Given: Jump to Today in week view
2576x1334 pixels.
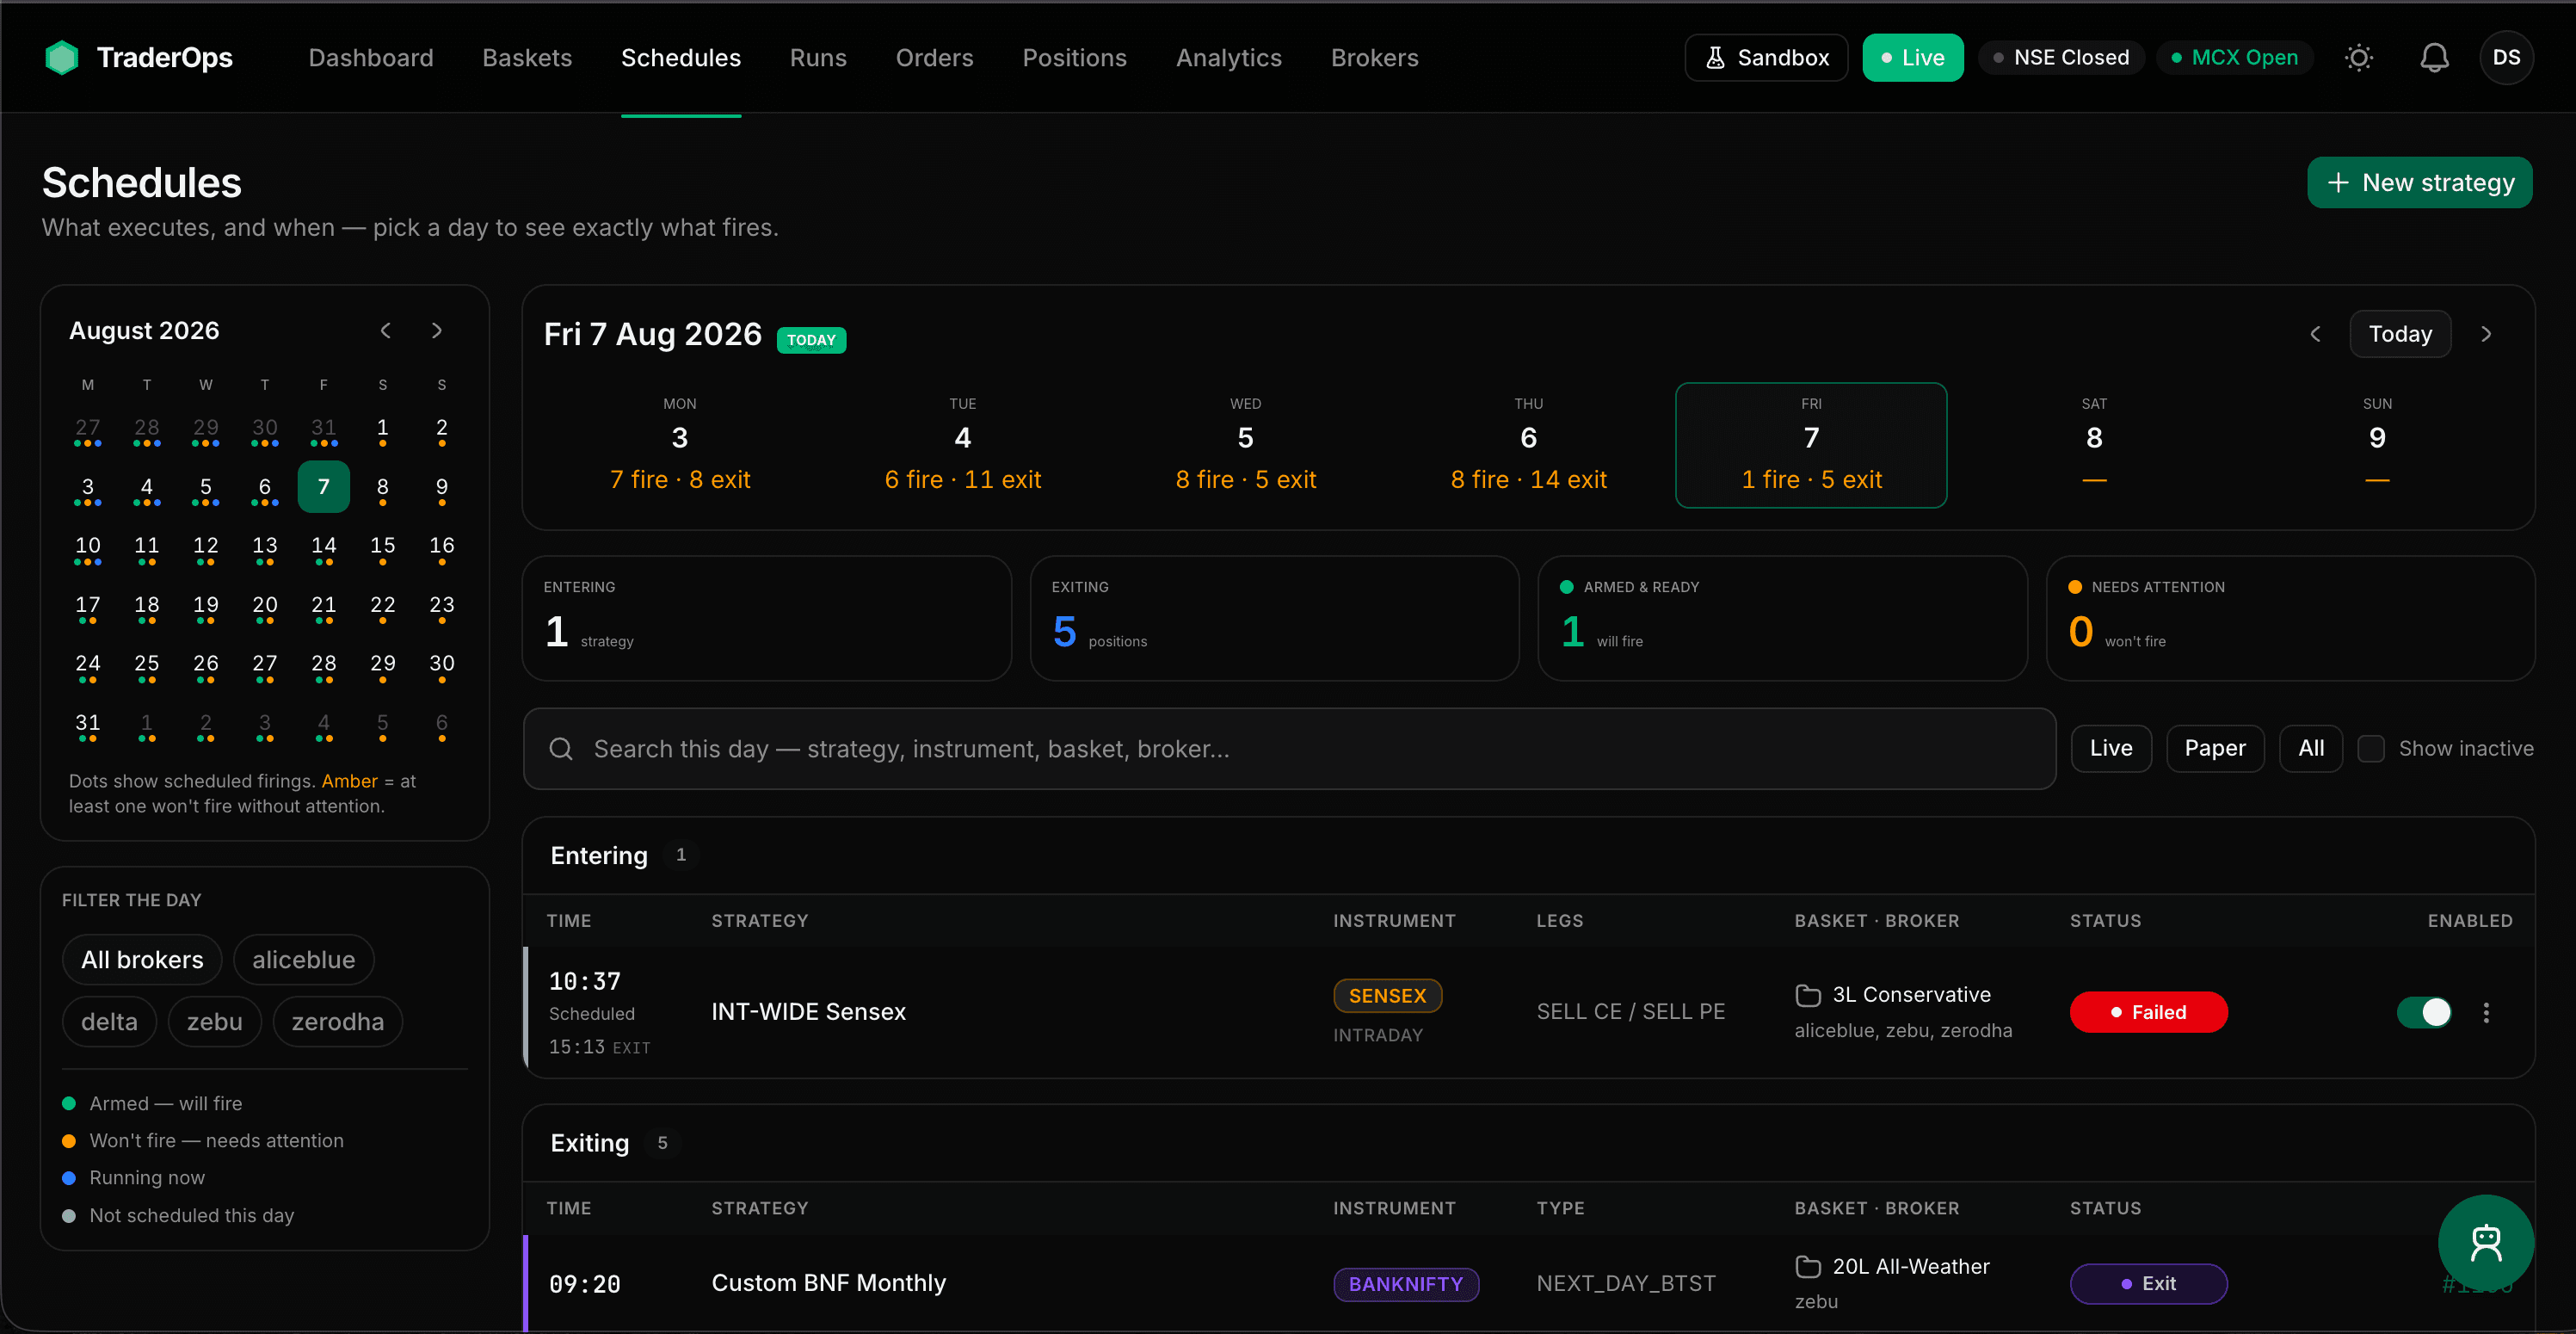Looking at the screenshot, I should pos(2400,334).
